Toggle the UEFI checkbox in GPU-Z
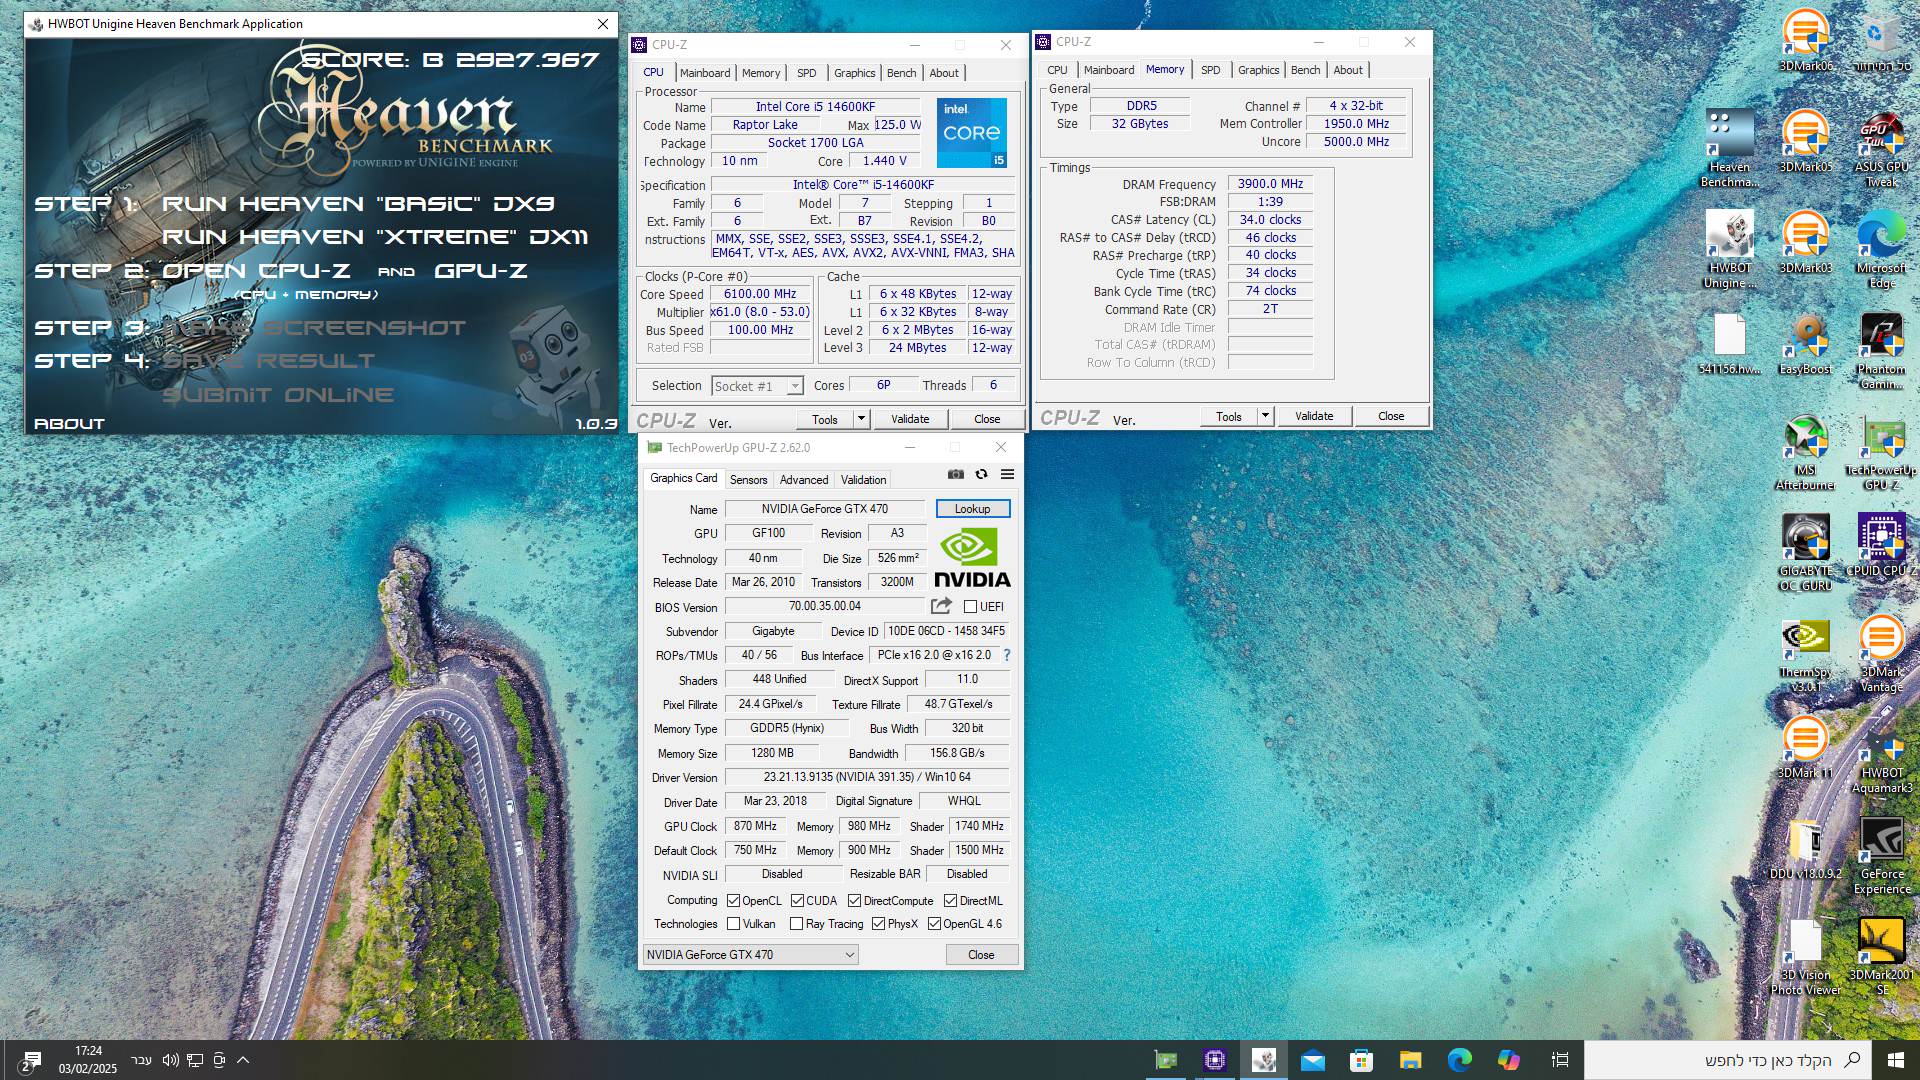 970,607
